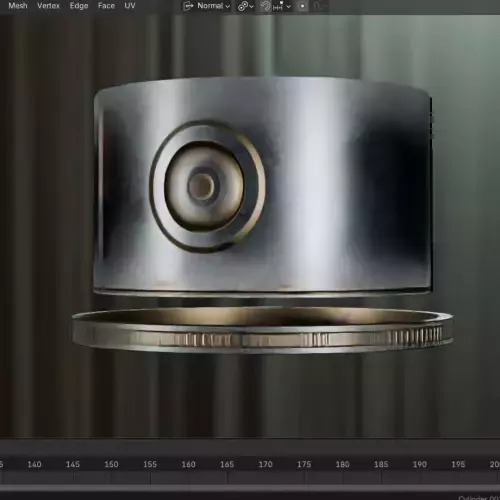Click frame 160 on the timeline
This screenshot has width=500, height=500.
click(188, 464)
